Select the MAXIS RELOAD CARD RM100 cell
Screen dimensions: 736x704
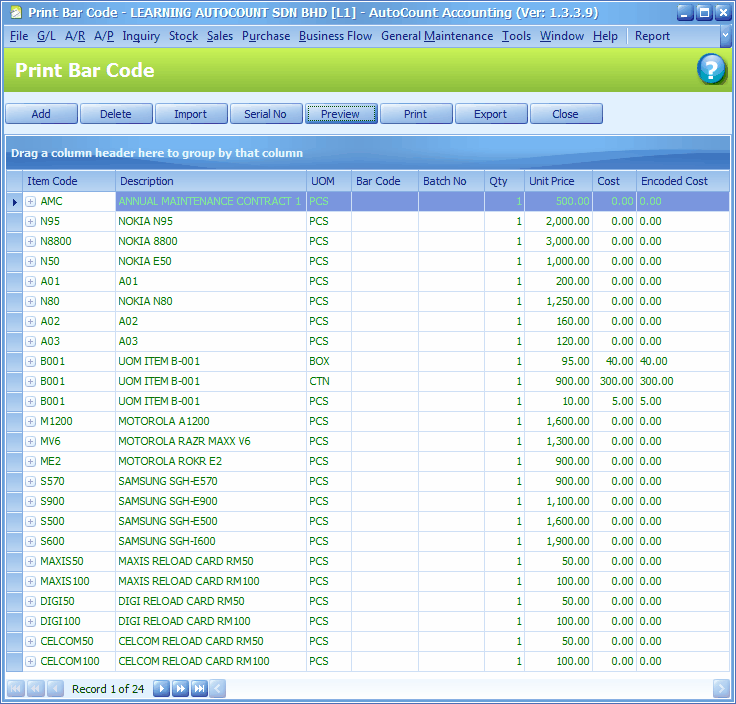coord(211,582)
